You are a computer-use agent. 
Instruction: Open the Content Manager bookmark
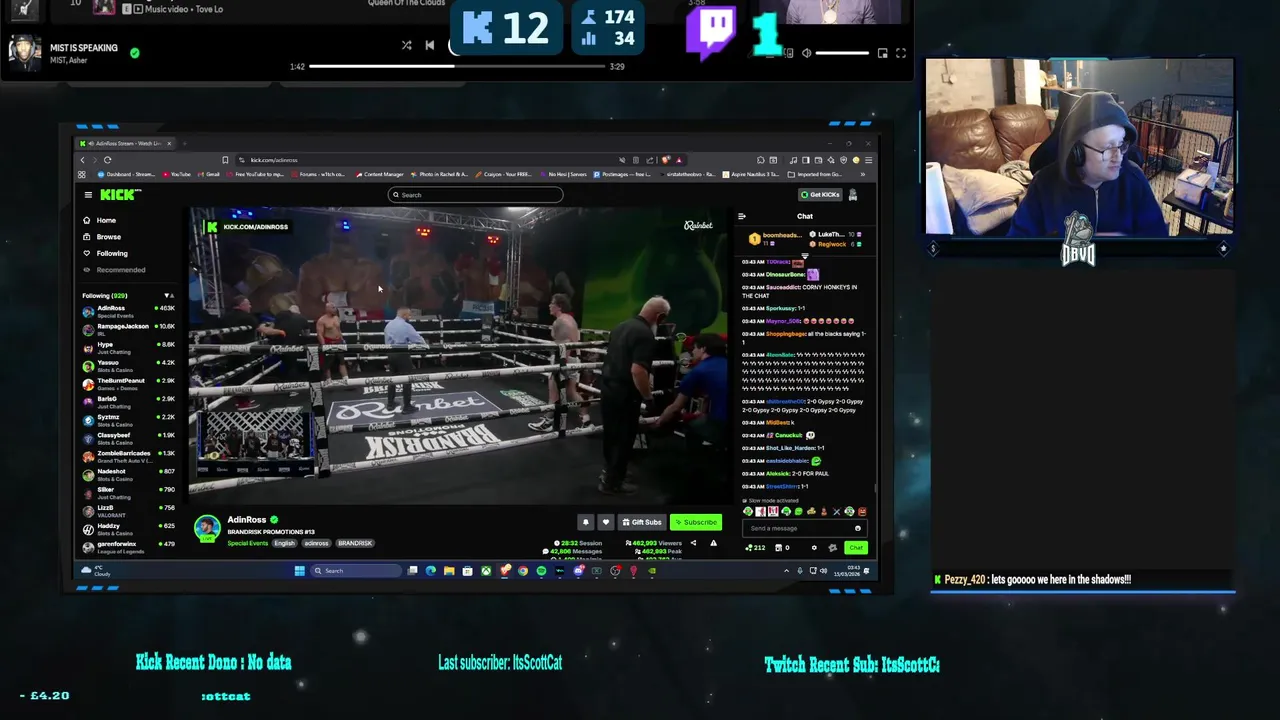tap(381, 174)
